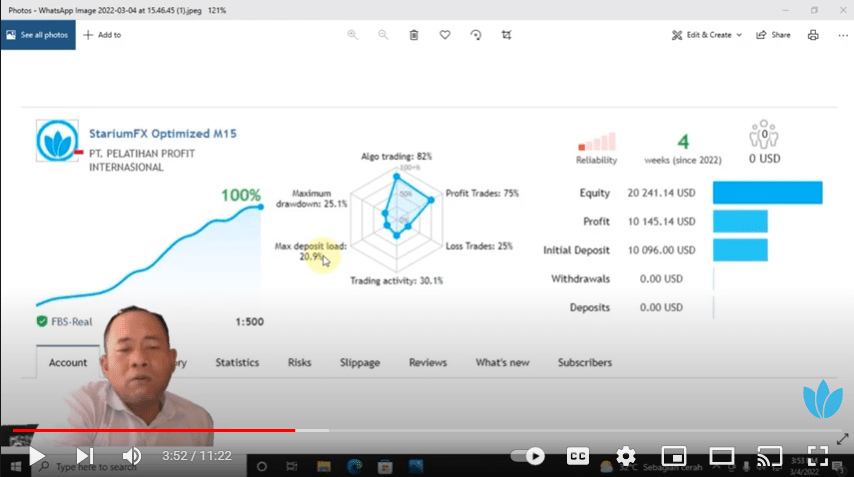Click the subscribers people icon
Image resolution: width=854 pixels, height=477 pixels.
point(764,134)
